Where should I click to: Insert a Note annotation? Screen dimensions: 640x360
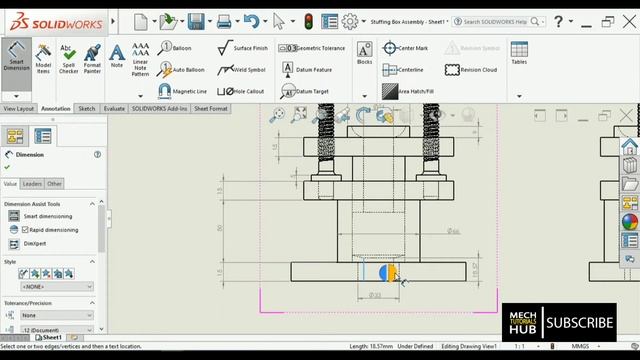pos(117,56)
